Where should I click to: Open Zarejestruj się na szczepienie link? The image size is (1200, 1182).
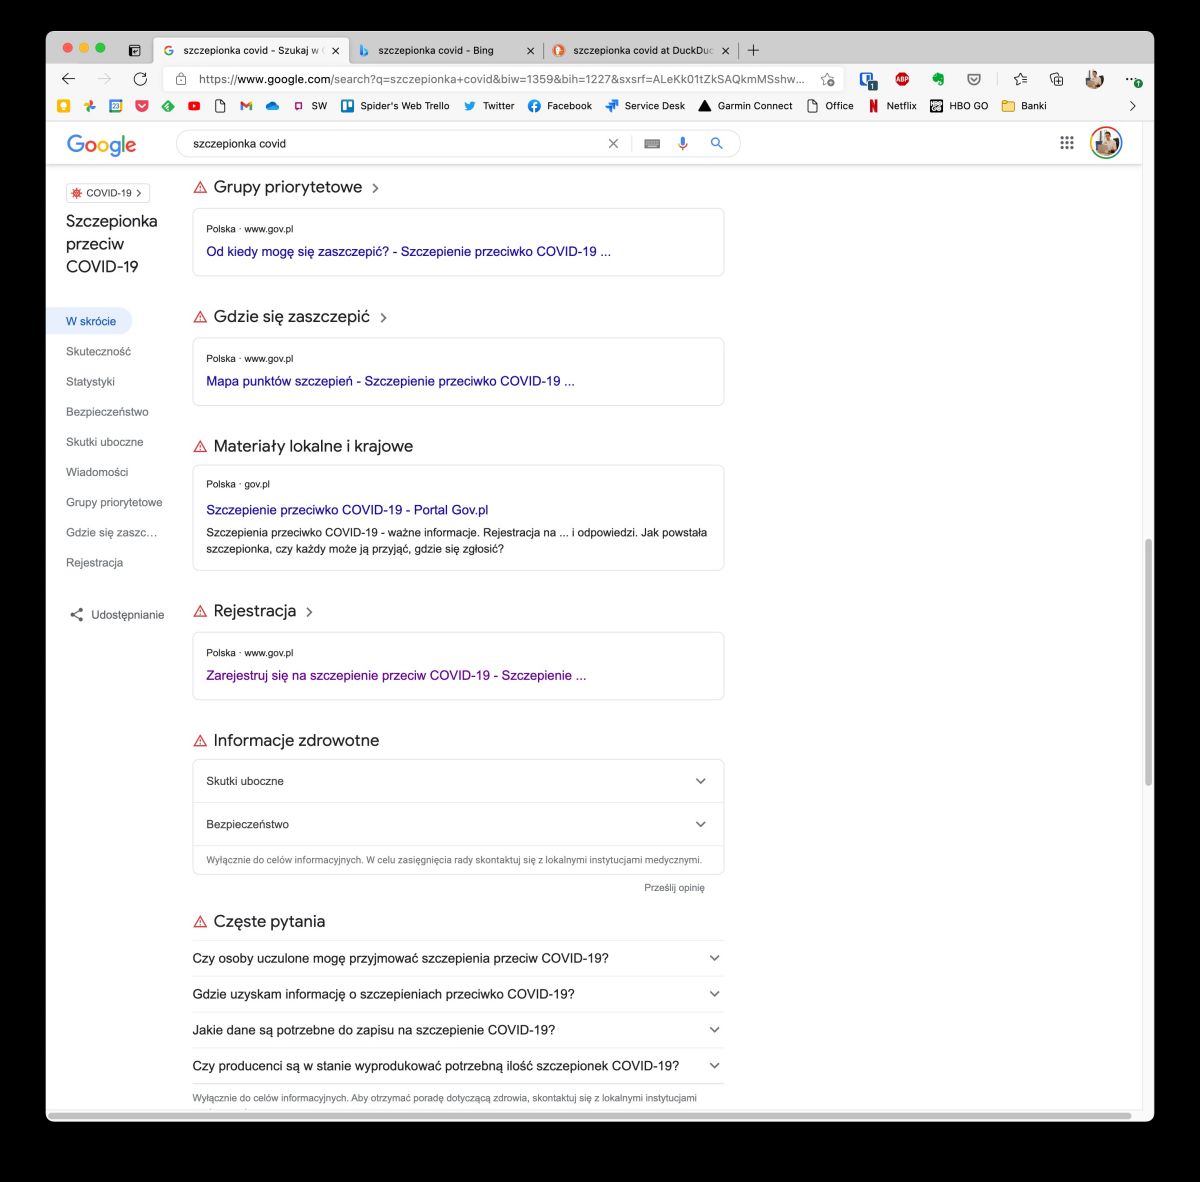click(x=396, y=676)
